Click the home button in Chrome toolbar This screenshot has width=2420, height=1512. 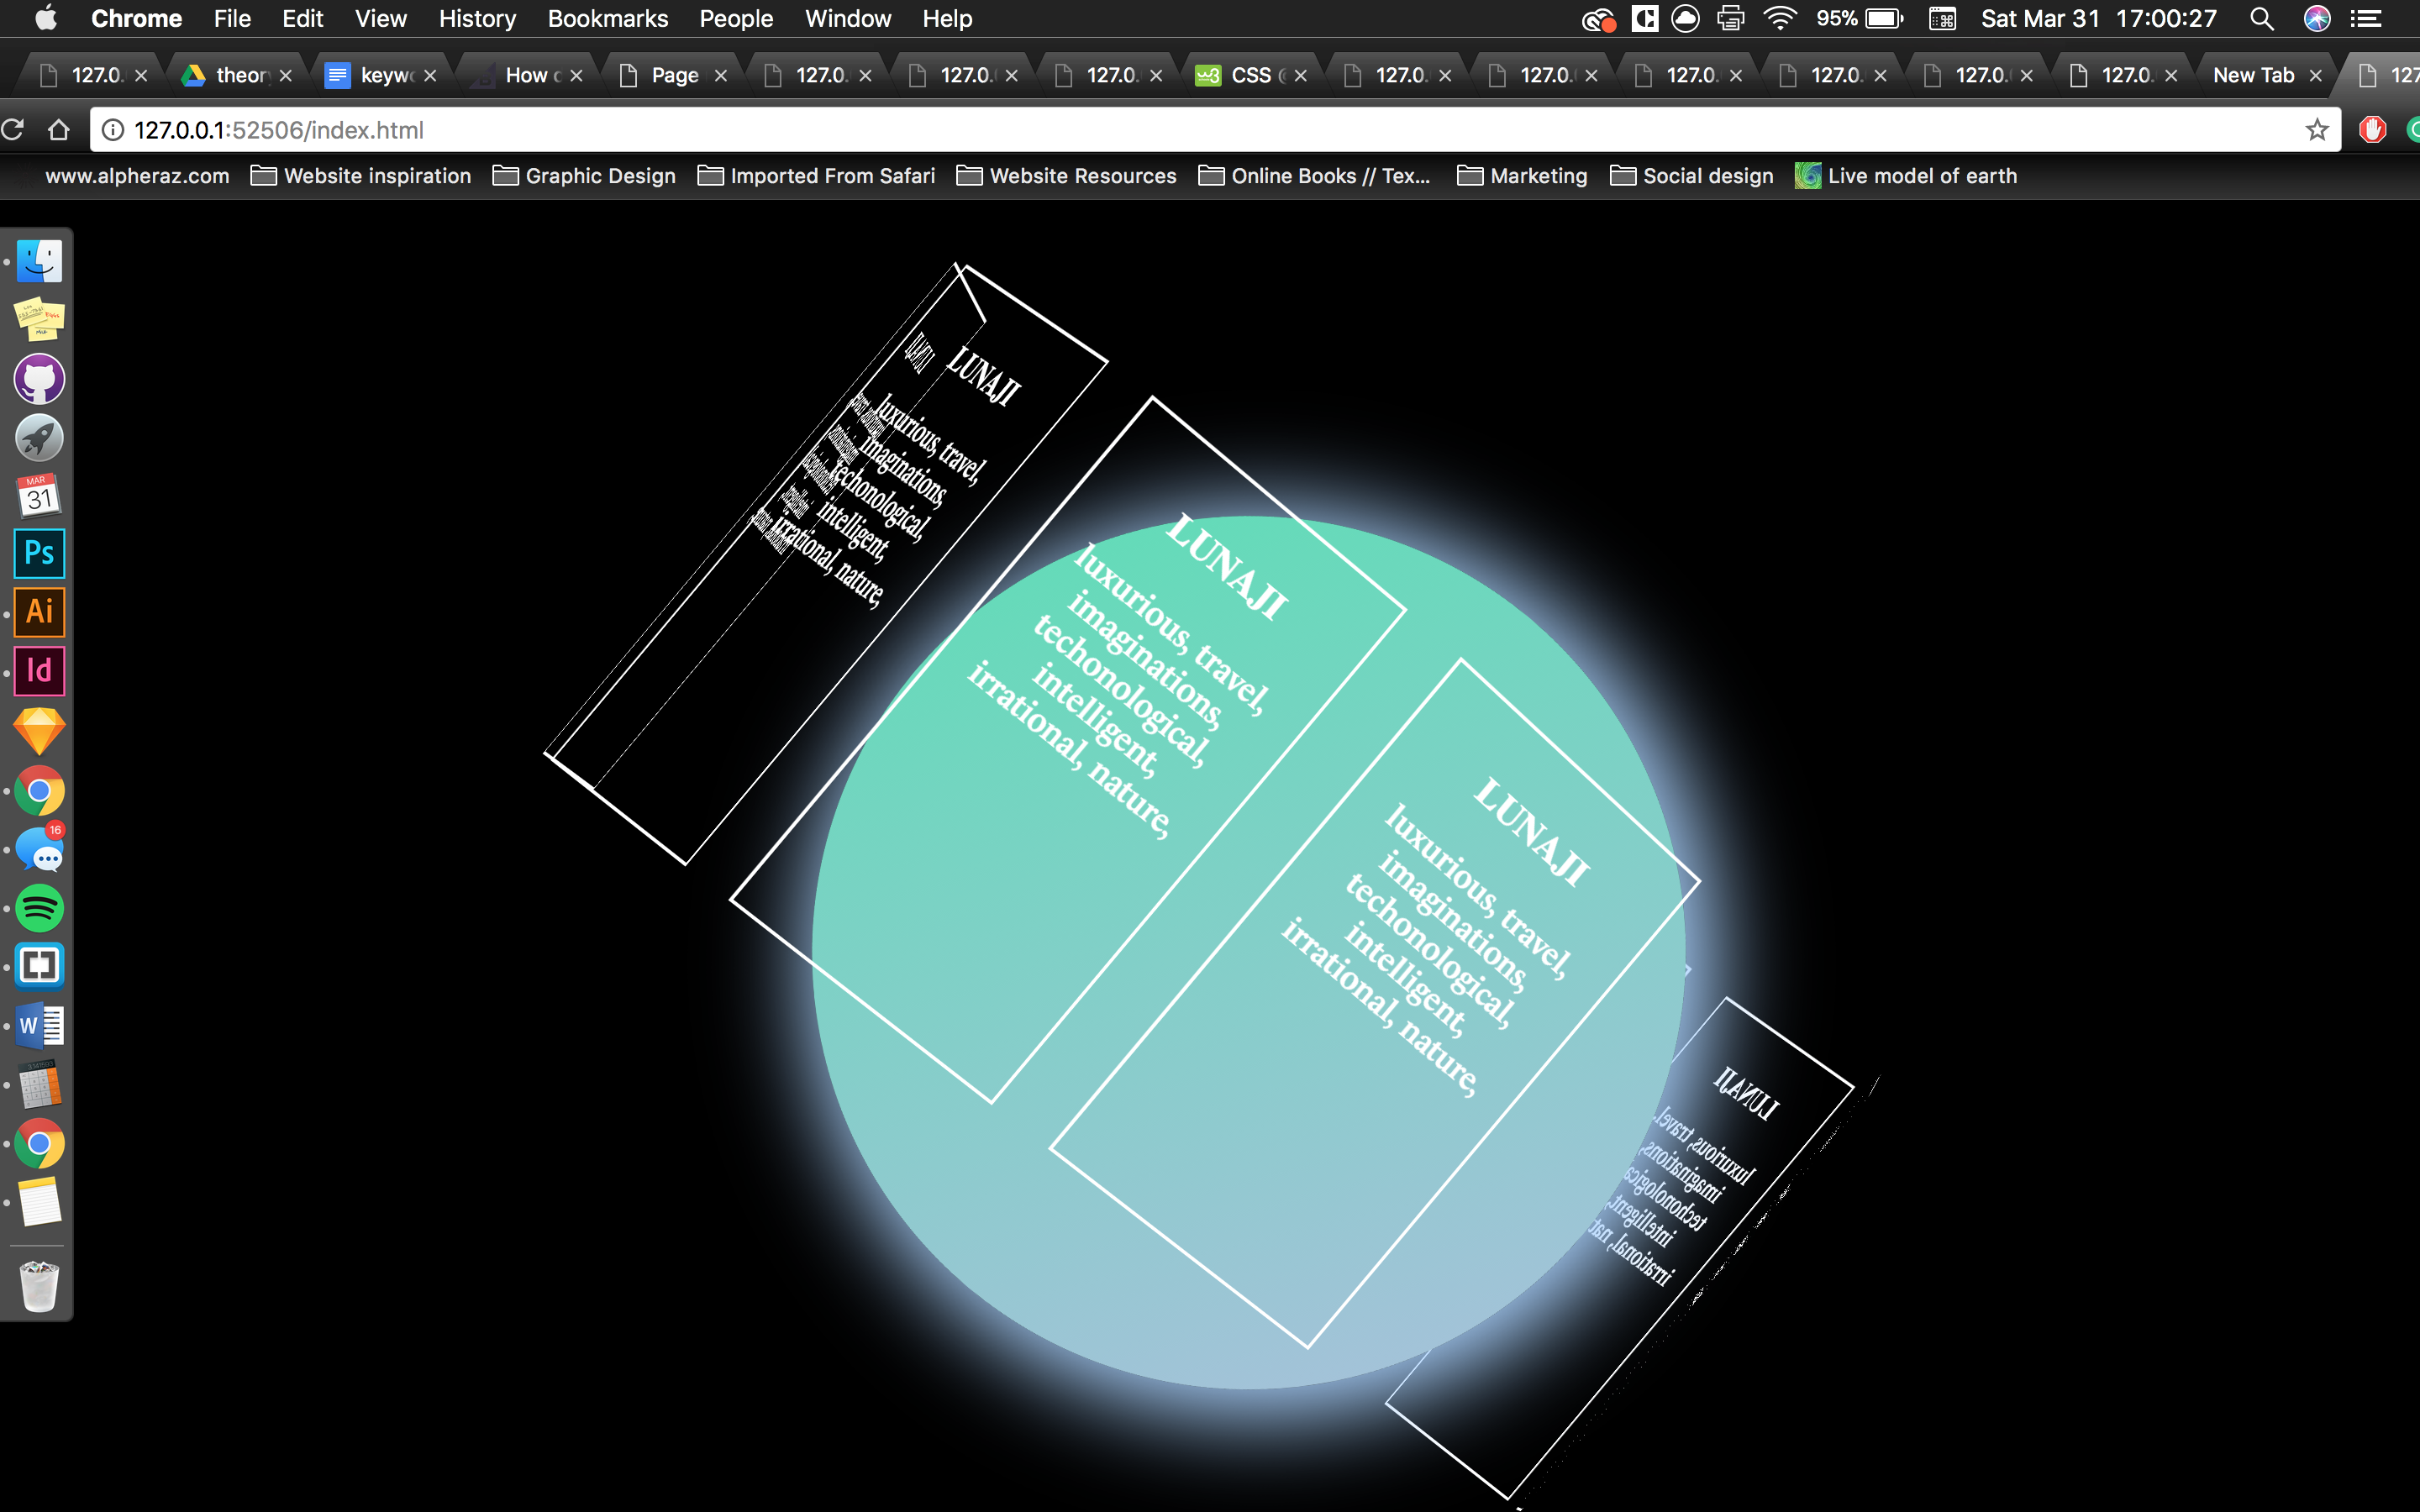coord(59,130)
